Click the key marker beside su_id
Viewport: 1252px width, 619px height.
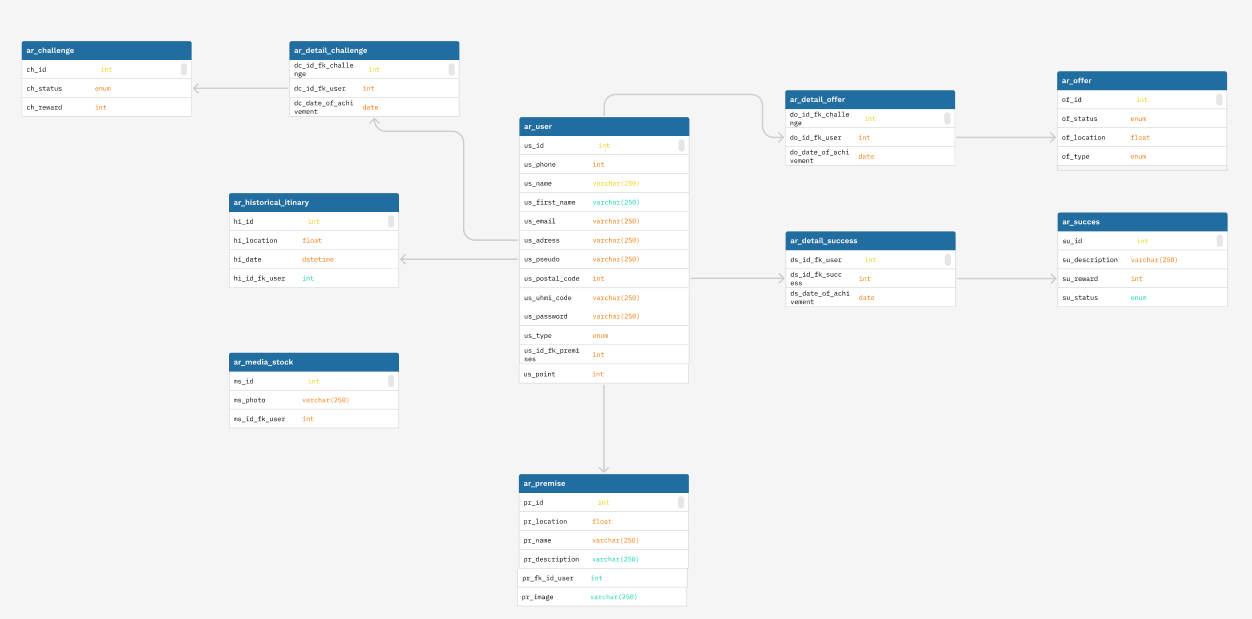1220,241
